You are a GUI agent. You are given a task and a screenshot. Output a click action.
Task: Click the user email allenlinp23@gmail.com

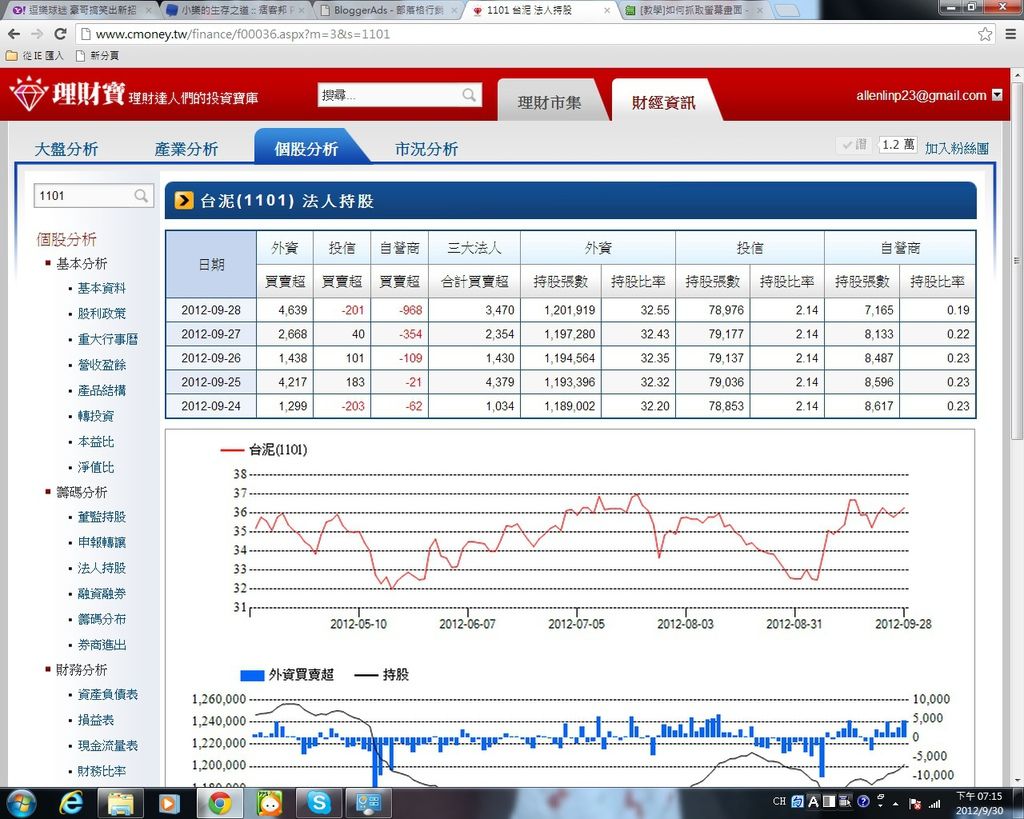[x=921, y=95]
